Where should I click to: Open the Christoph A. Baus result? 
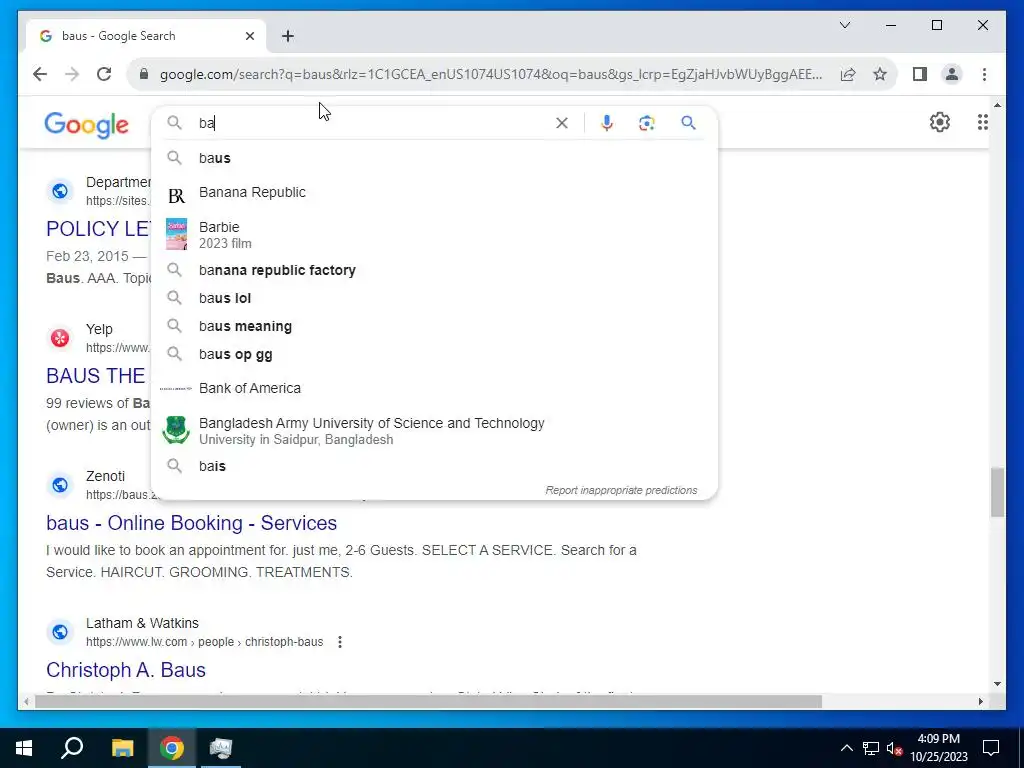tap(126, 670)
